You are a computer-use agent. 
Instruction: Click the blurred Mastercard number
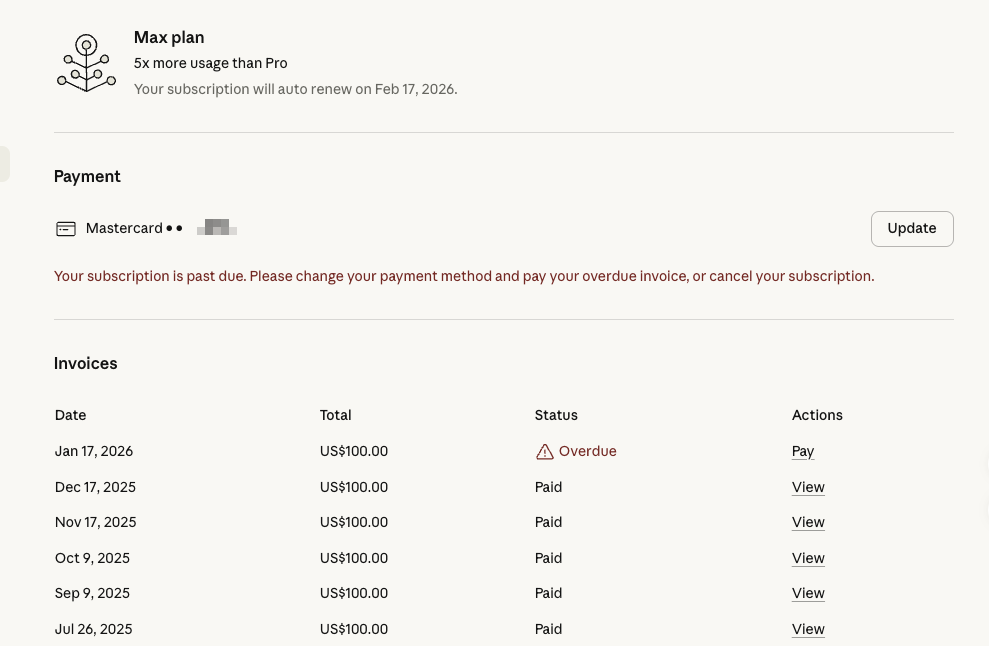tap(216, 228)
